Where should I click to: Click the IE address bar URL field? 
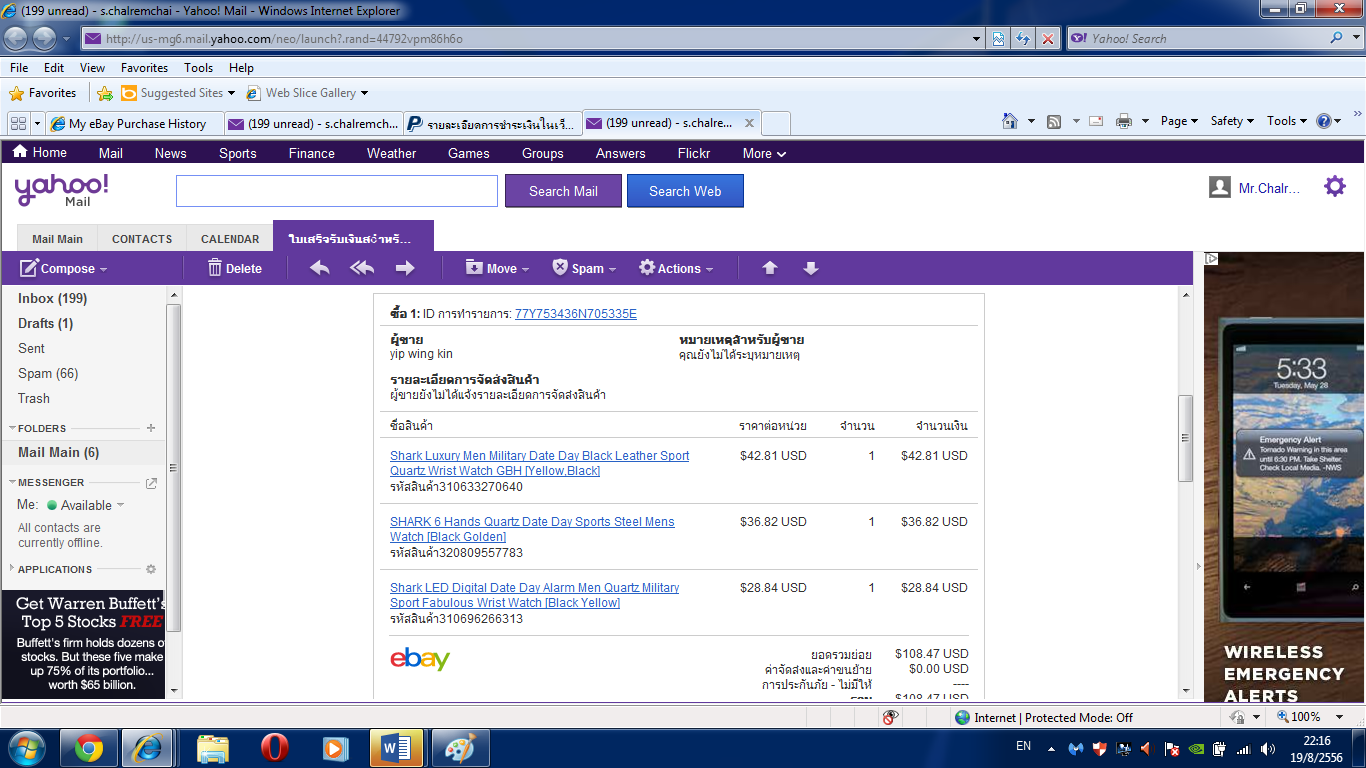pyautogui.click(x=530, y=39)
